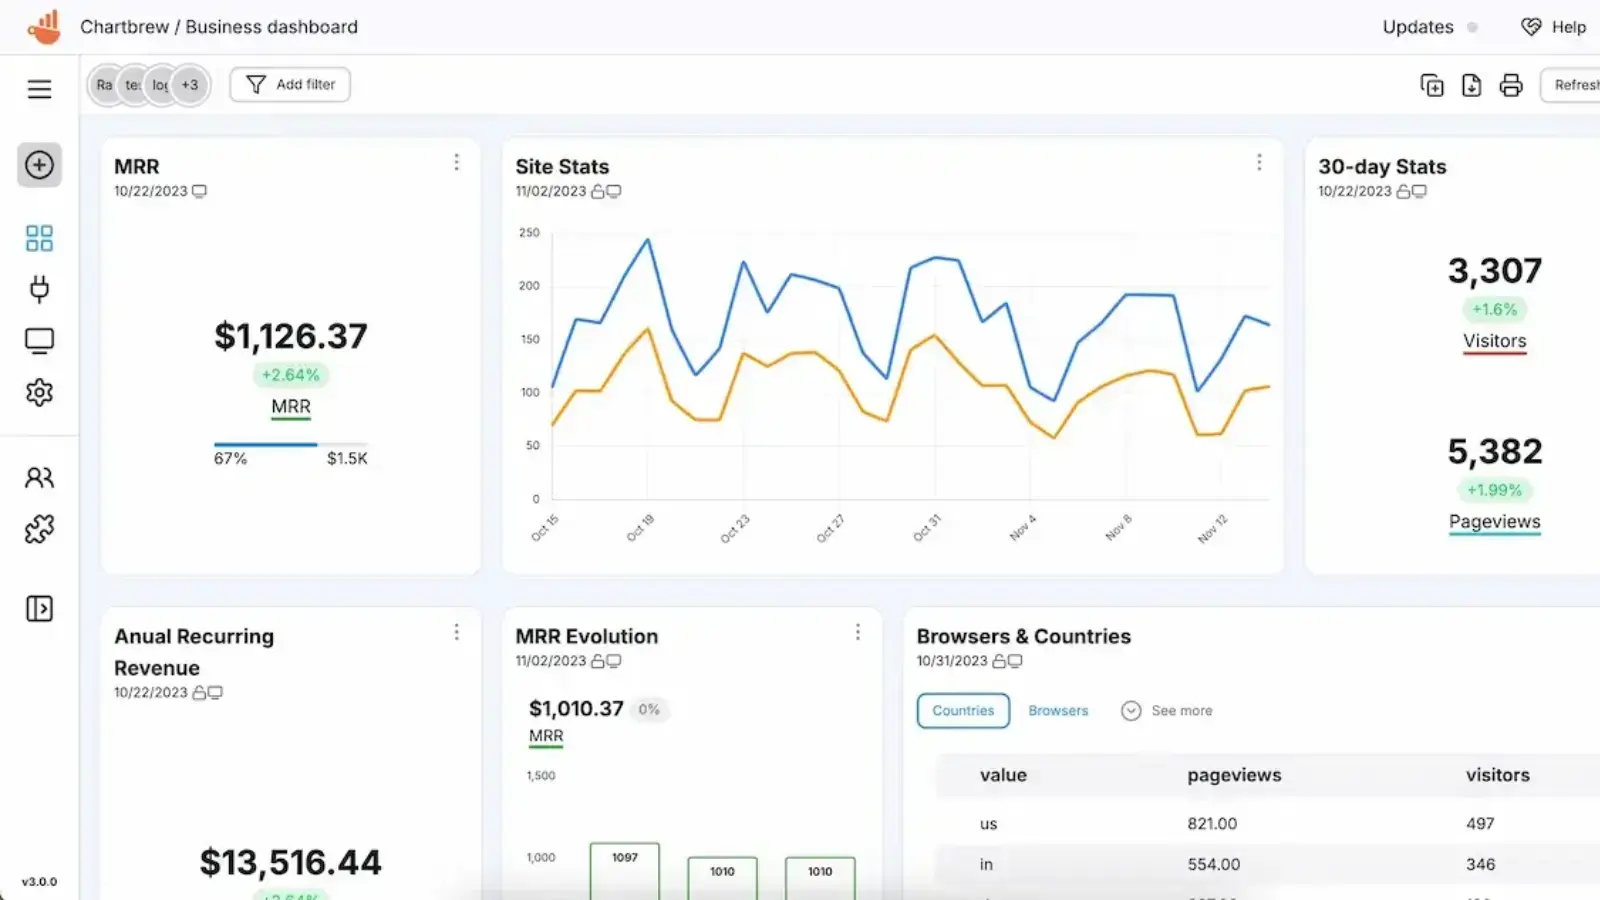Collapse the sidebar with the panel icon
Screen dimensions: 1600x900
(x=39, y=609)
